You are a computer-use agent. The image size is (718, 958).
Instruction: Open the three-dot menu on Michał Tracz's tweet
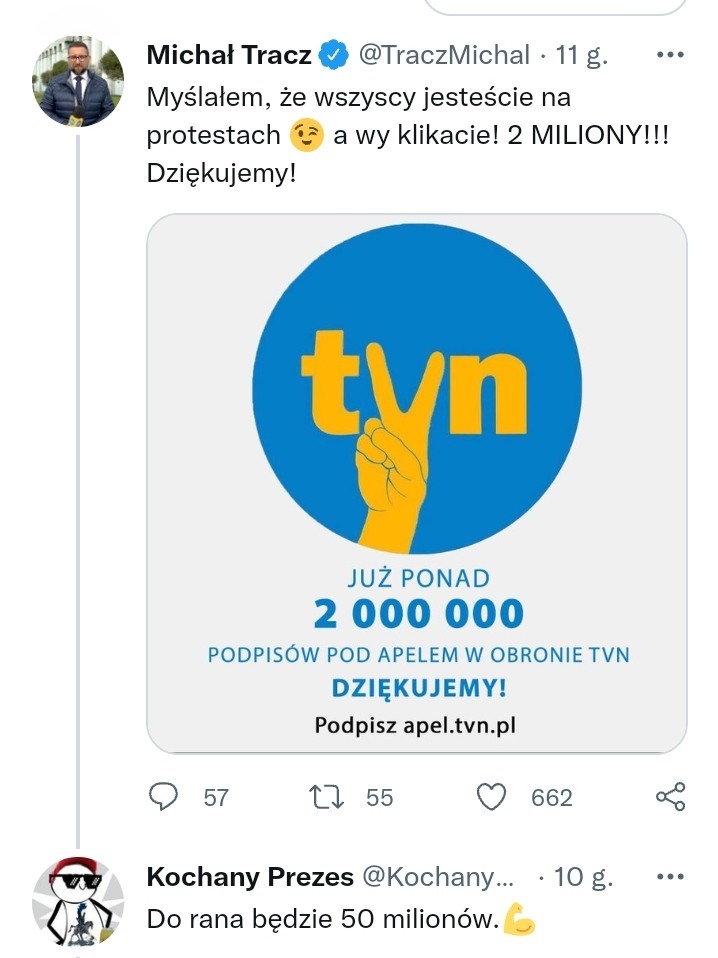670,55
